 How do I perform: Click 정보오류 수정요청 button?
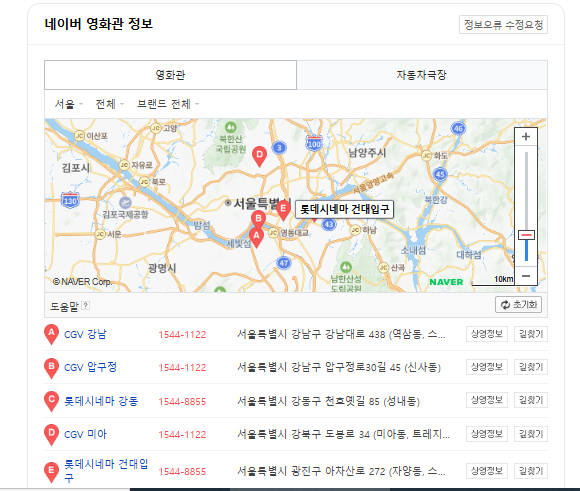[x=503, y=25]
